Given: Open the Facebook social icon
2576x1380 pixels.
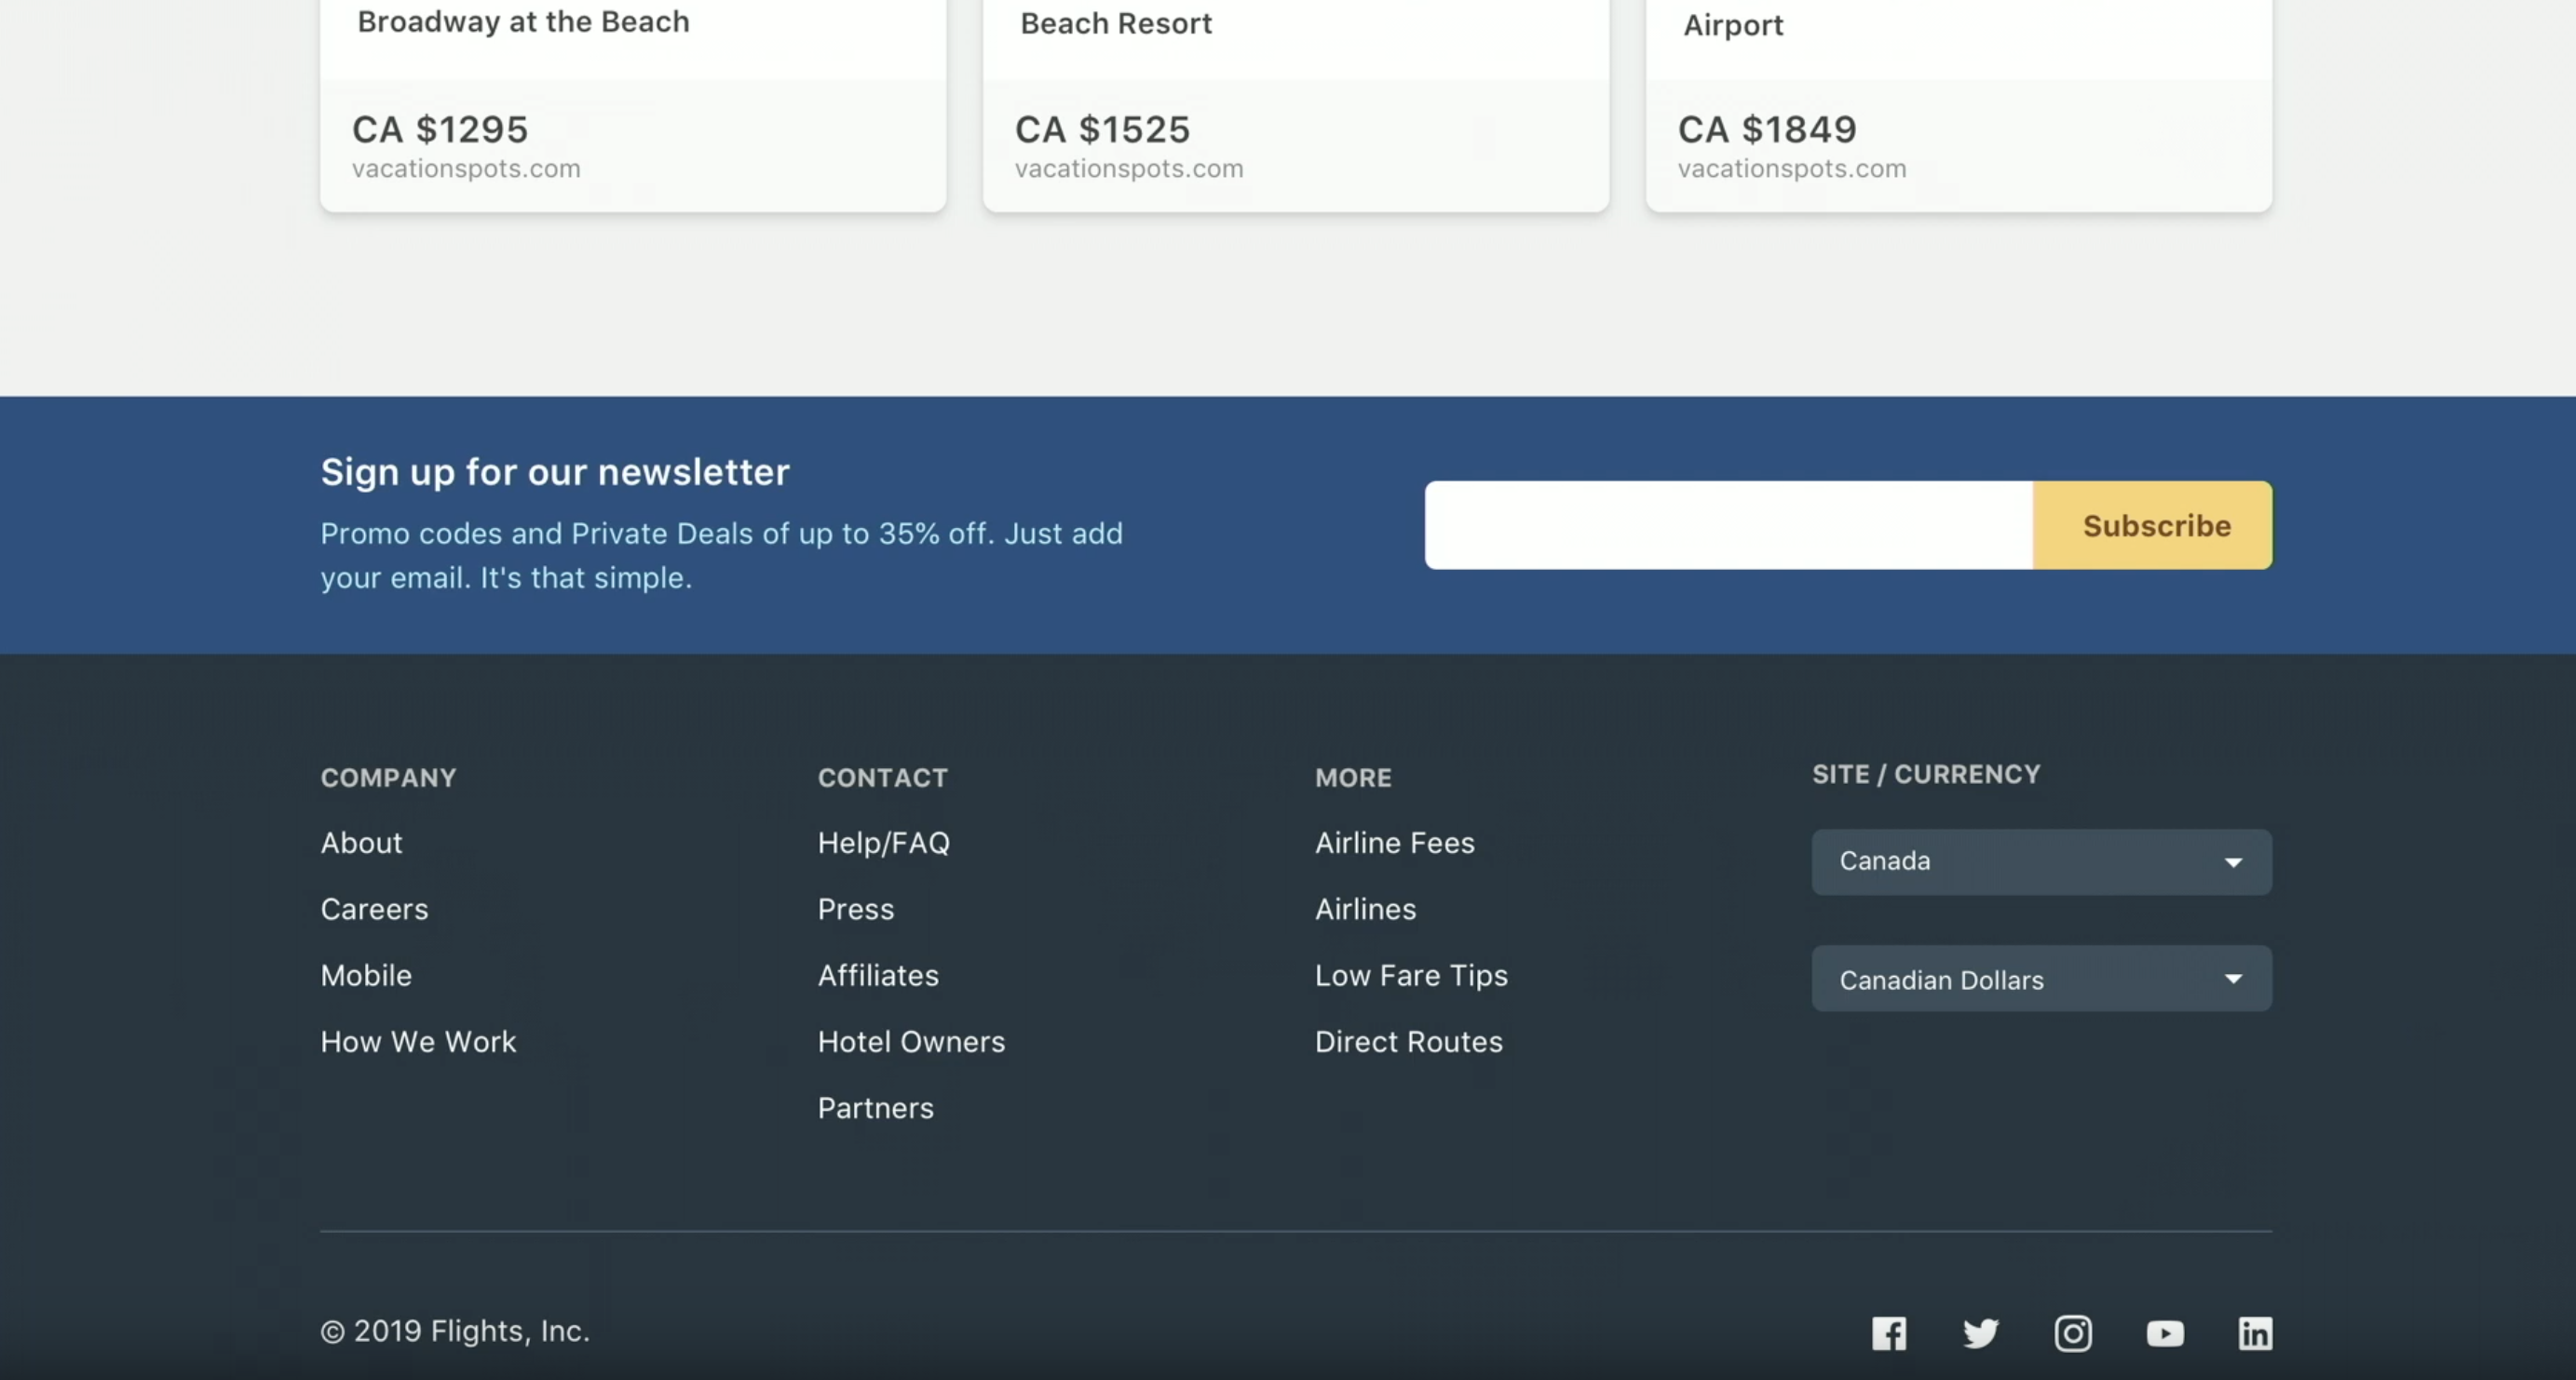Looking at the screenshot, I should (x=1889, y=1333).
